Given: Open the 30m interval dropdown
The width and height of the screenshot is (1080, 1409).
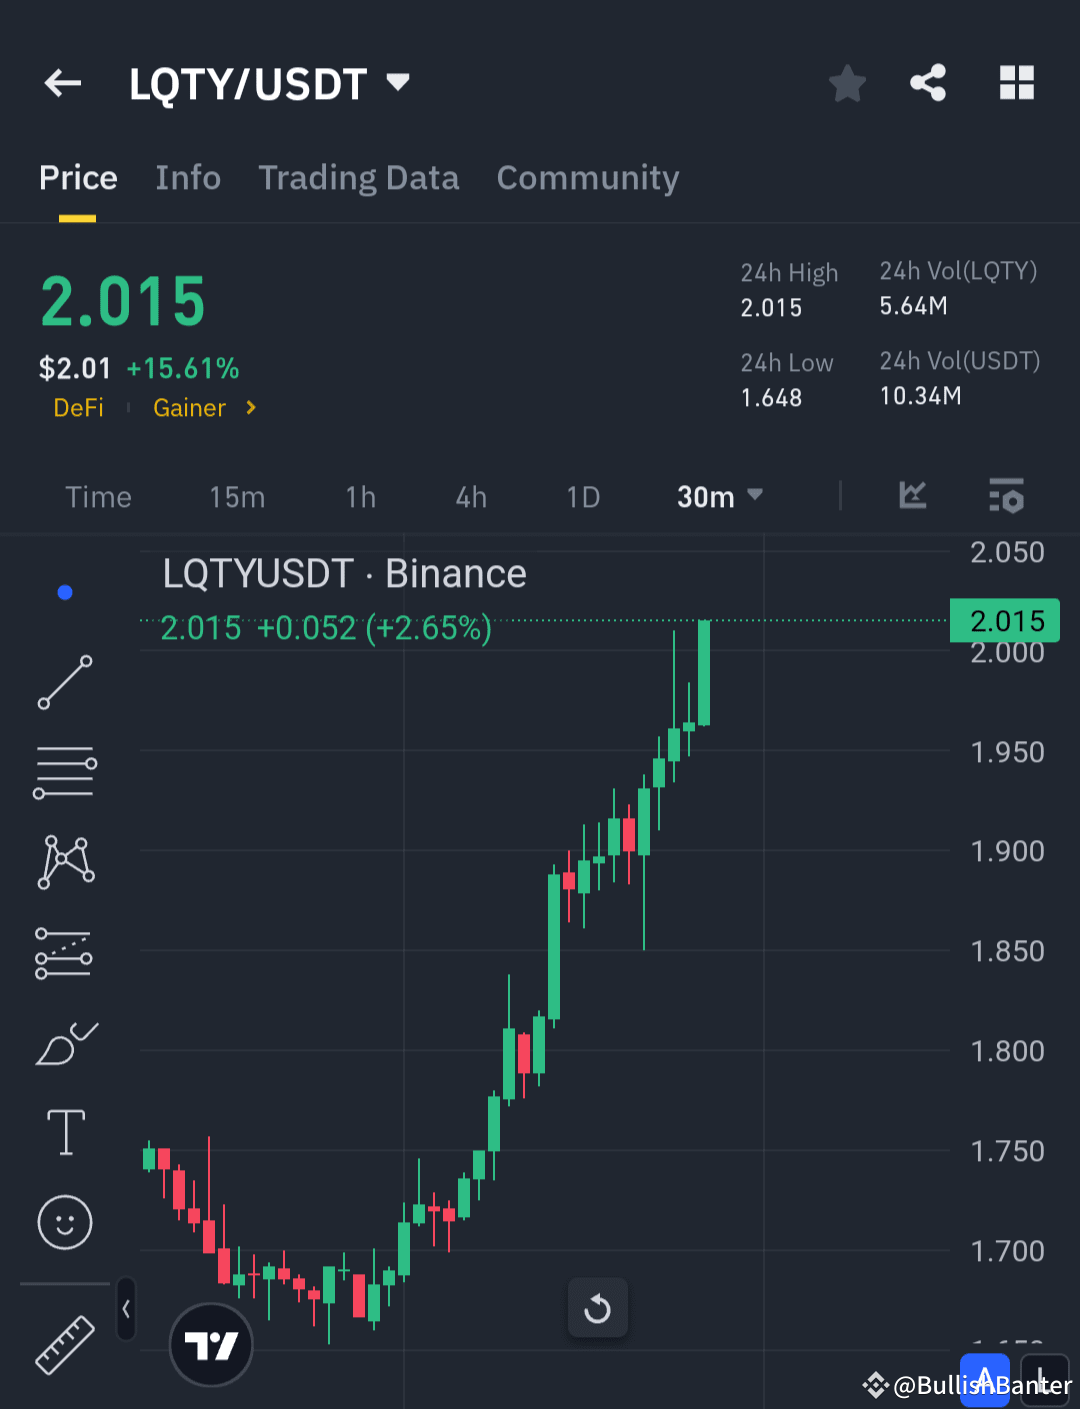Looking at the screenshot, I should pyautogui.click(x=718, y=496).
